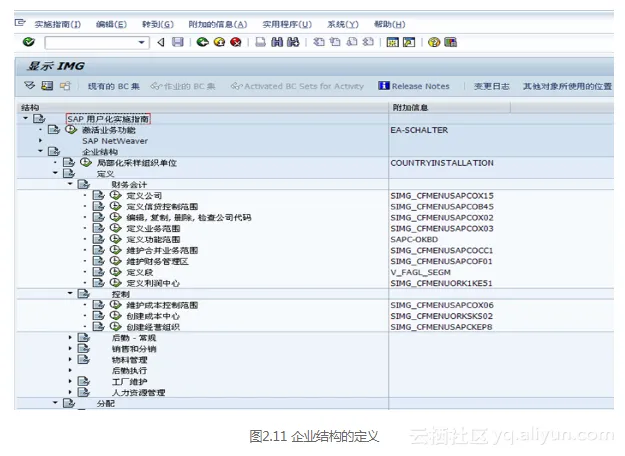Image resolution: width=625 pixels, height=456 pixels.
Task: Click the execute icon for 定义业务范围
Action: [x=116, y=228]
